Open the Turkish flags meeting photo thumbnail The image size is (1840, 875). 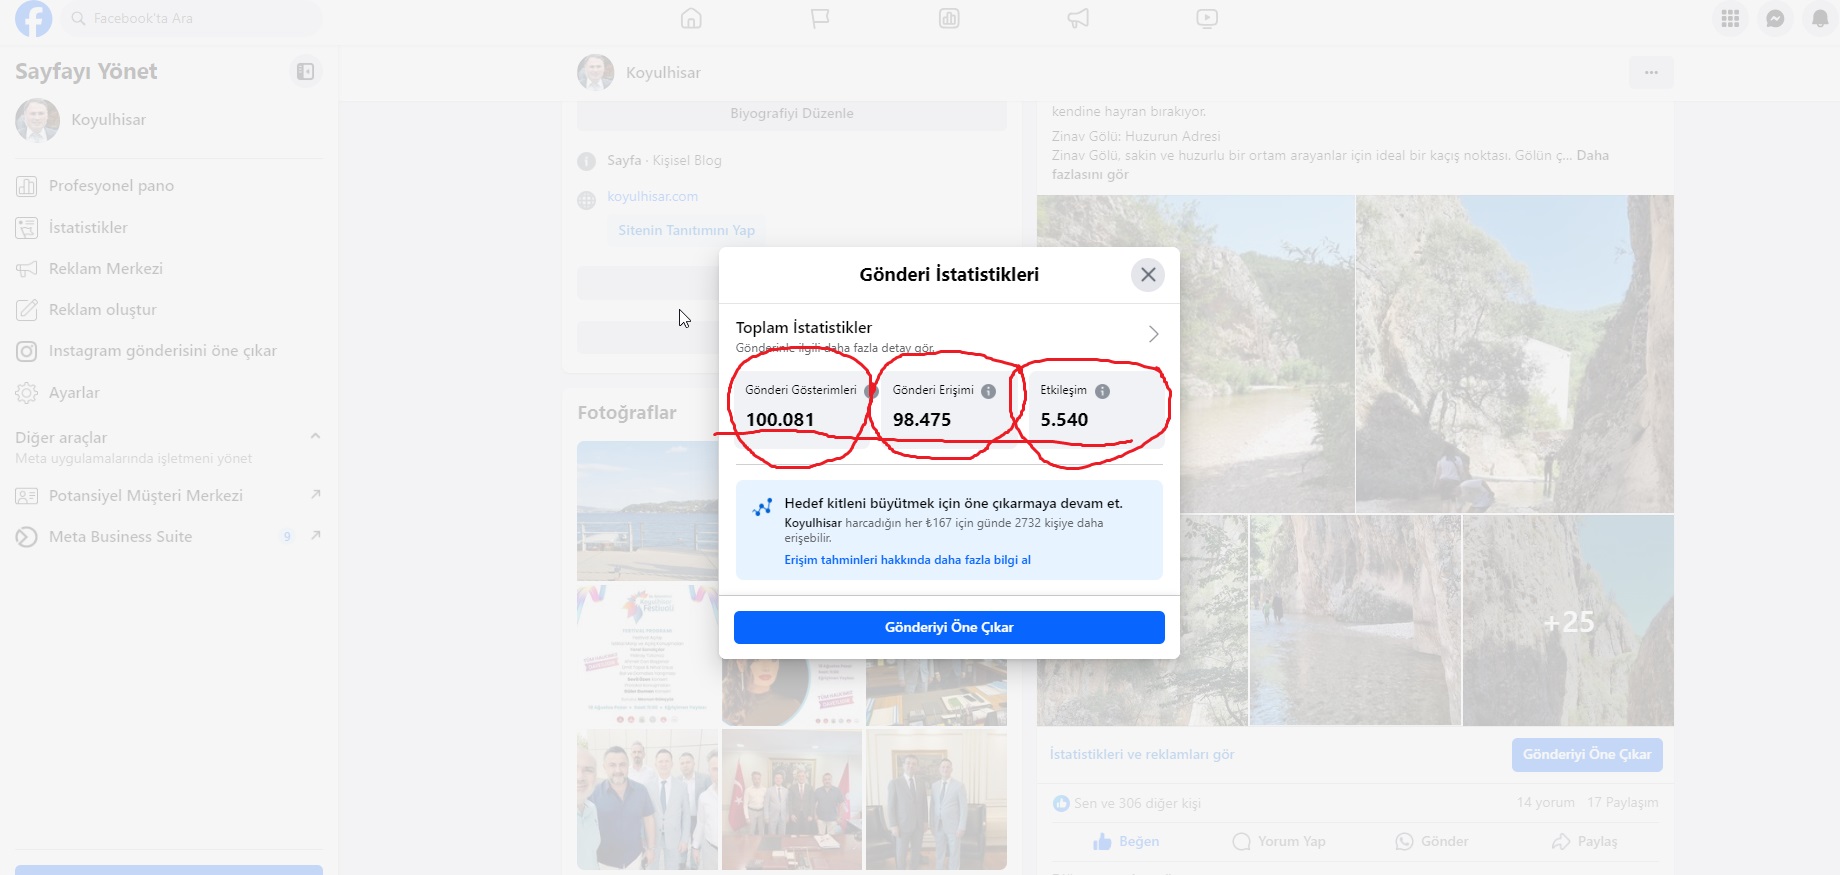click(792, 799)
